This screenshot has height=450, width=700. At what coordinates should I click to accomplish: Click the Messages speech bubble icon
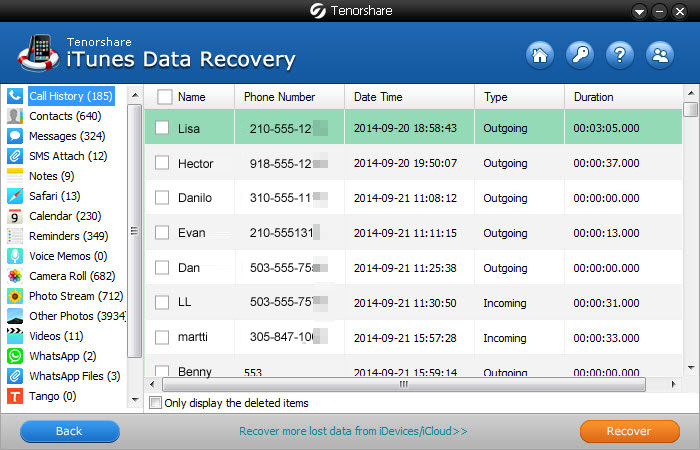click(15, 136)
